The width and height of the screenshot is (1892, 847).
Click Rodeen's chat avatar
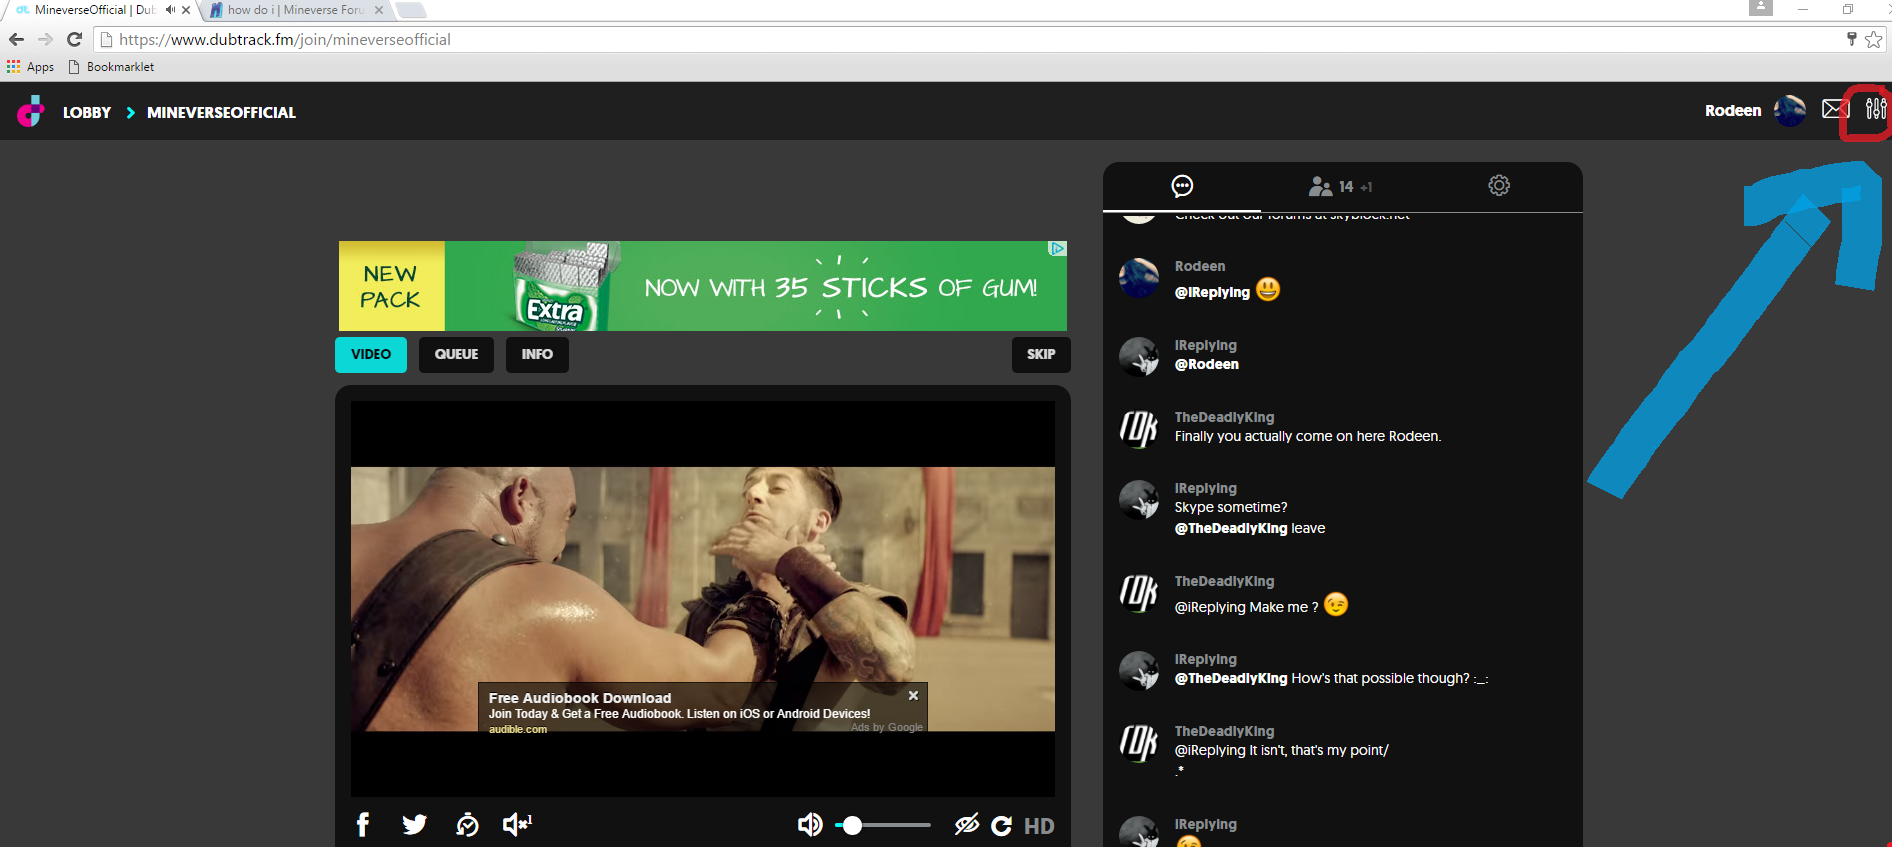(1139, 278)
